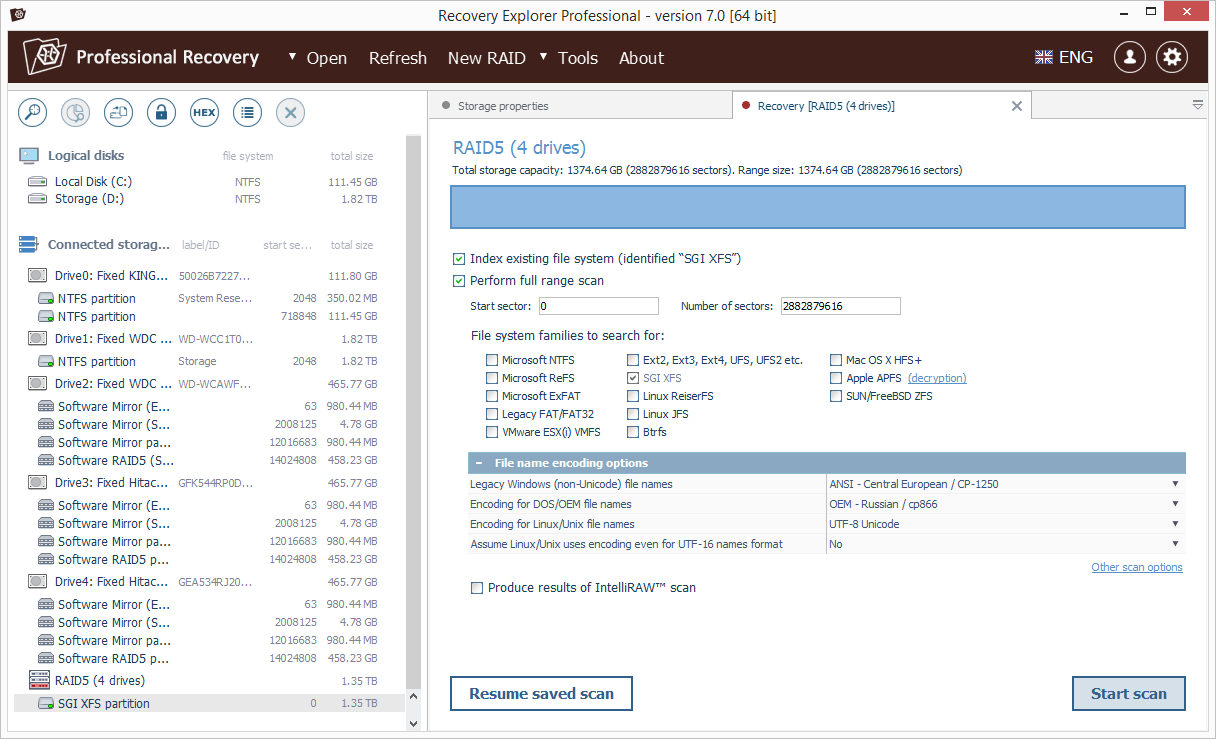The height and width of the screenshot is (739, 1216).
Task: Open the disk space analysis tool
Action: (x=75, y=112)
